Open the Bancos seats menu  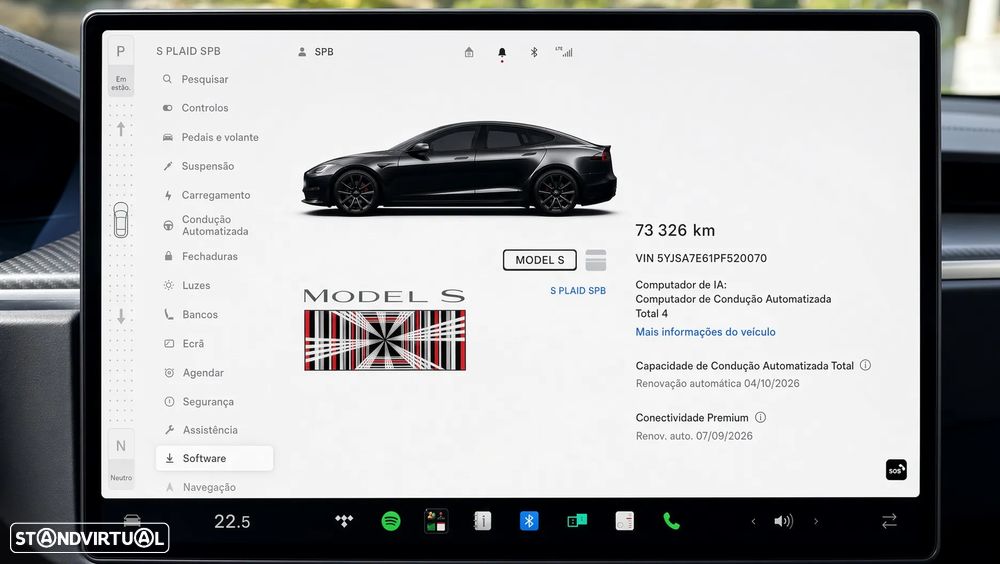pos(191,315)
